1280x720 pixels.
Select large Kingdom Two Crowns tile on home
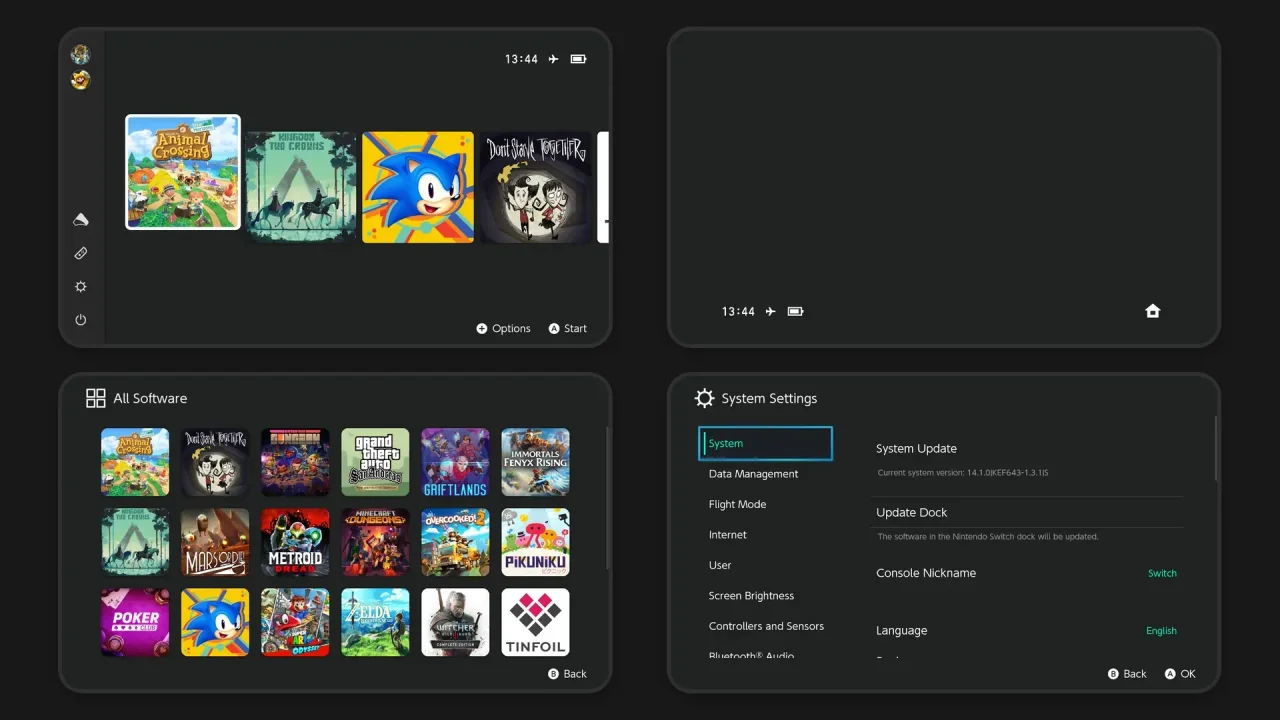(x=301, y=187)
